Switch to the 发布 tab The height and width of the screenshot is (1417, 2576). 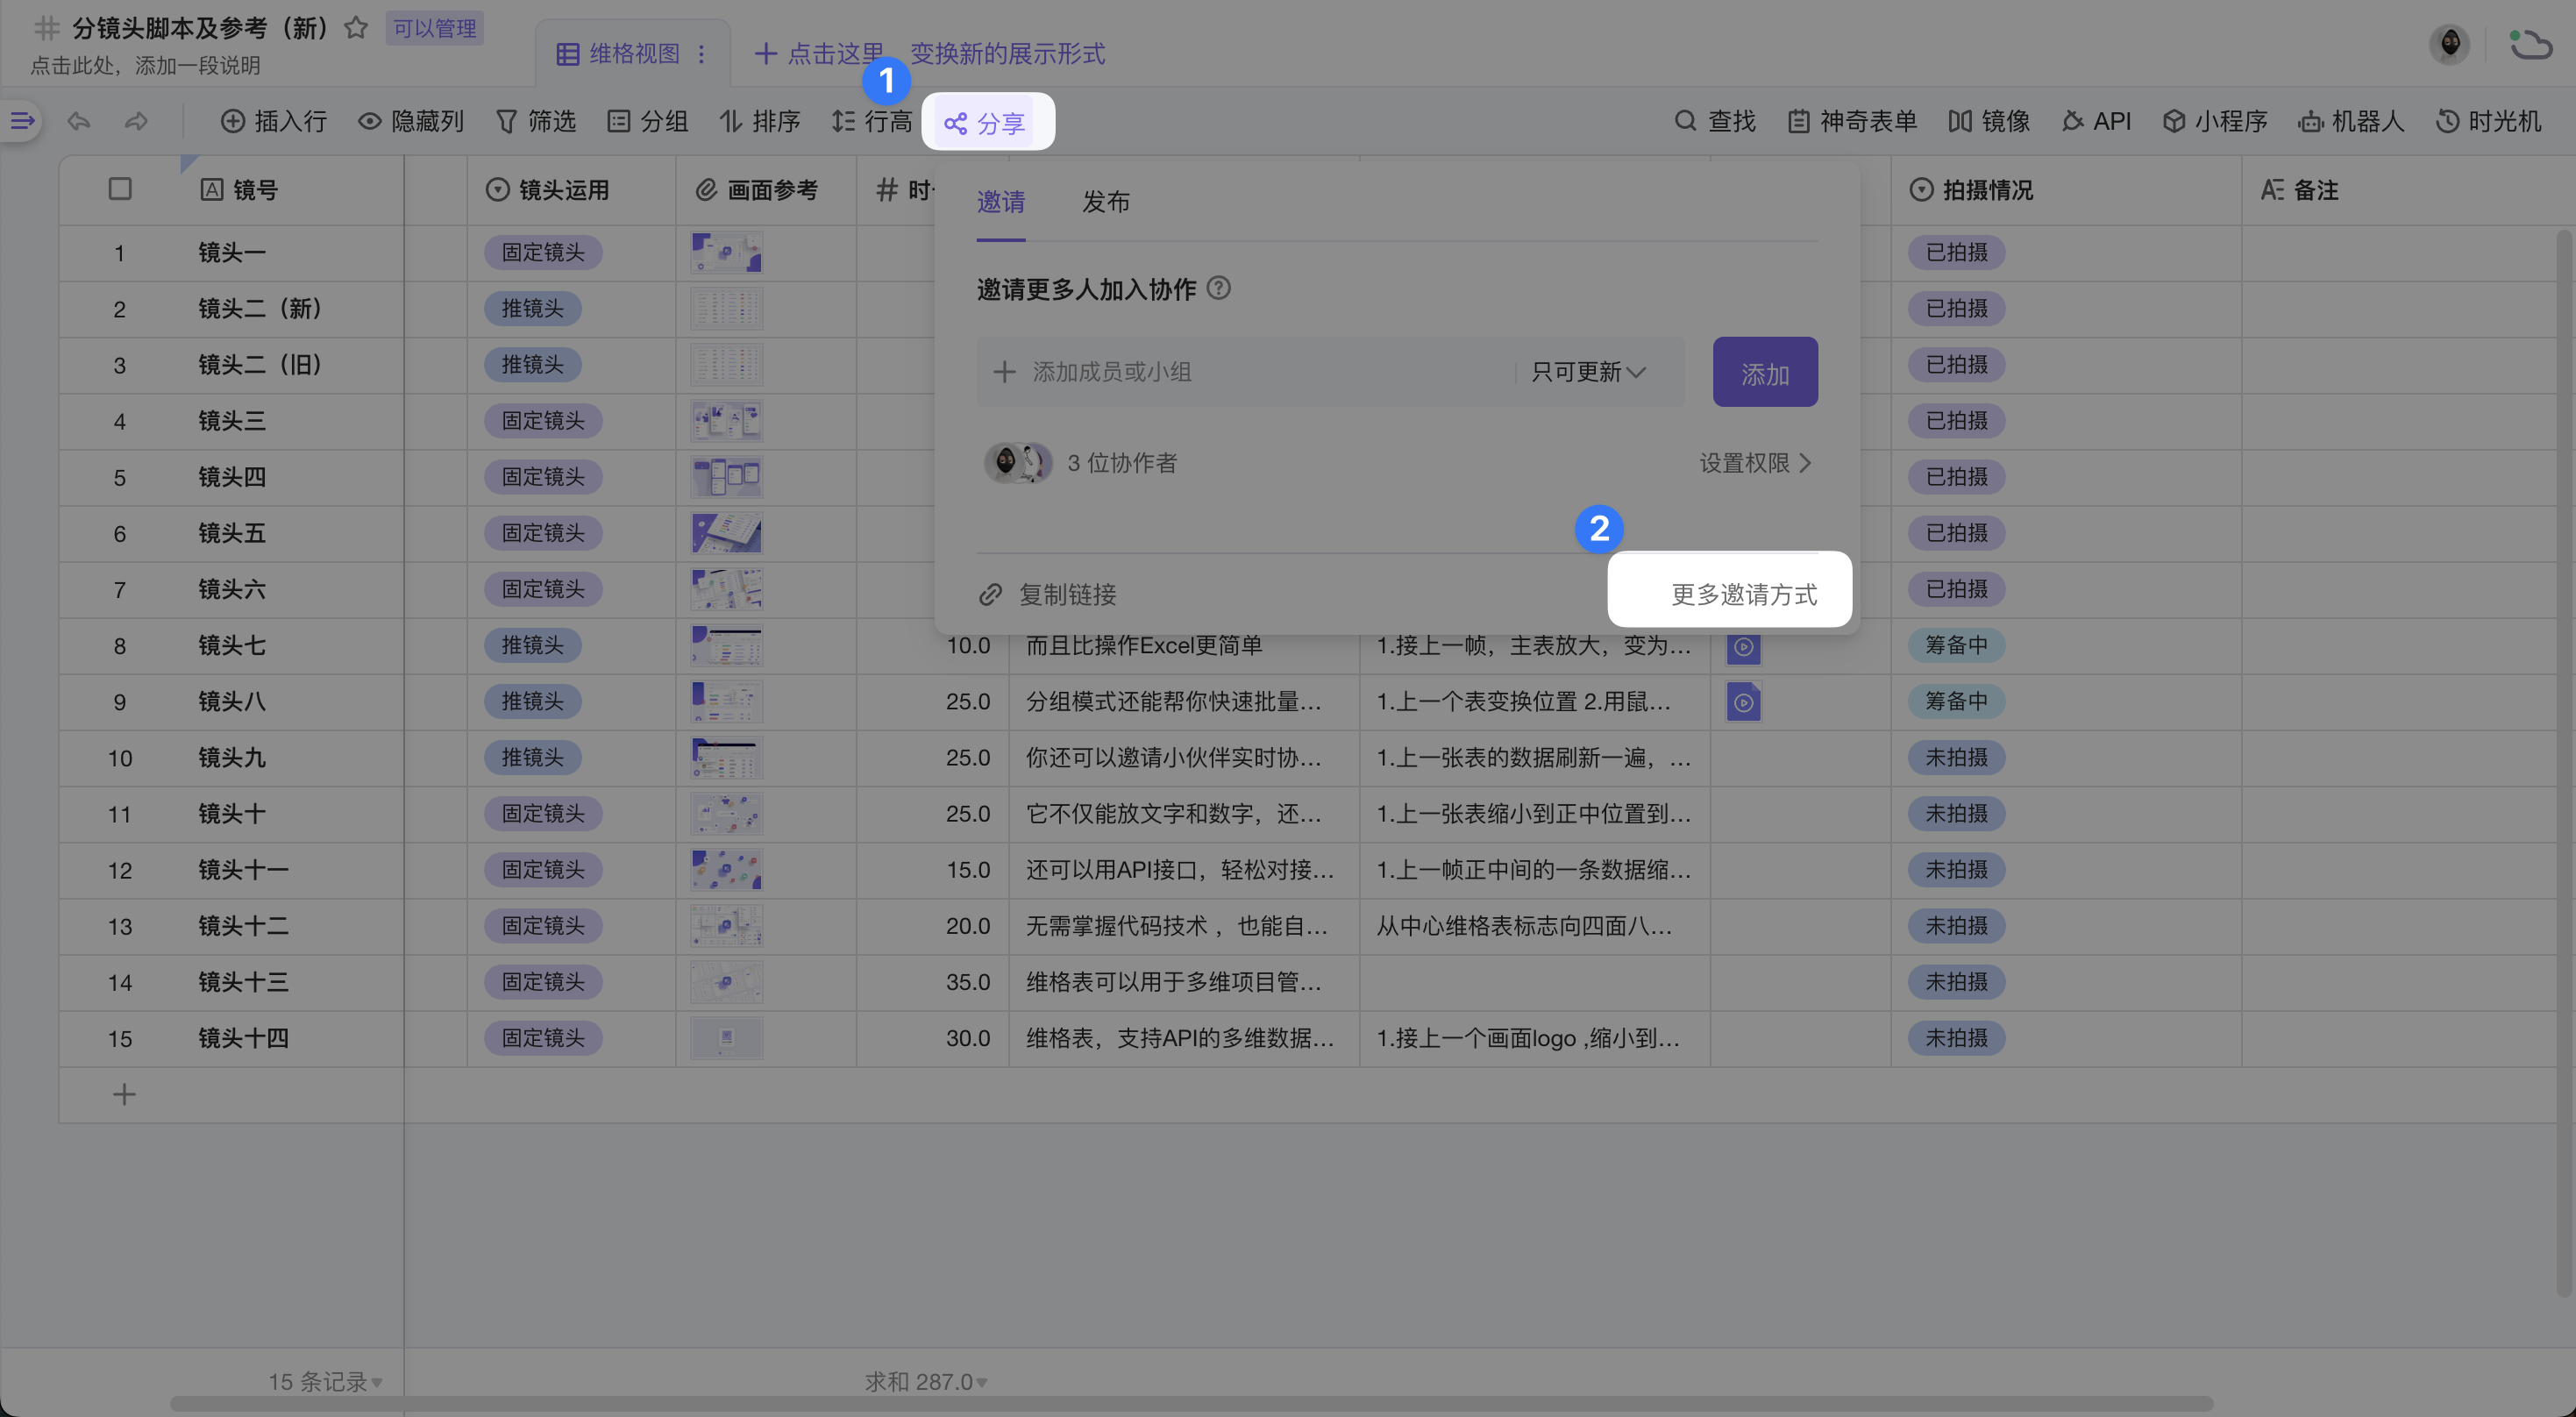1105,202
